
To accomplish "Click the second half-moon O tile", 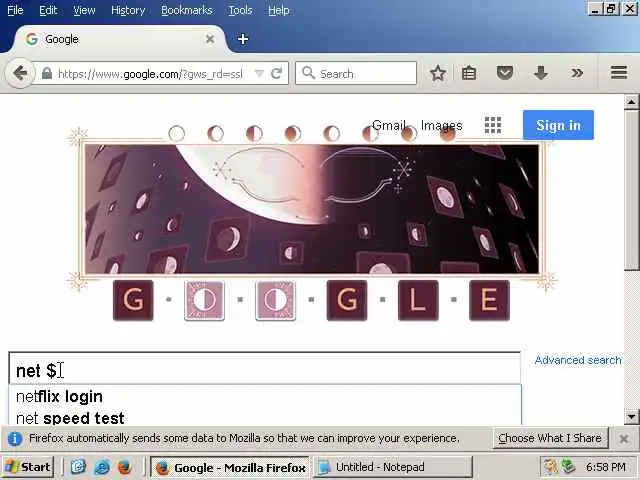I will pyautogui.click(x=276, y=300).
